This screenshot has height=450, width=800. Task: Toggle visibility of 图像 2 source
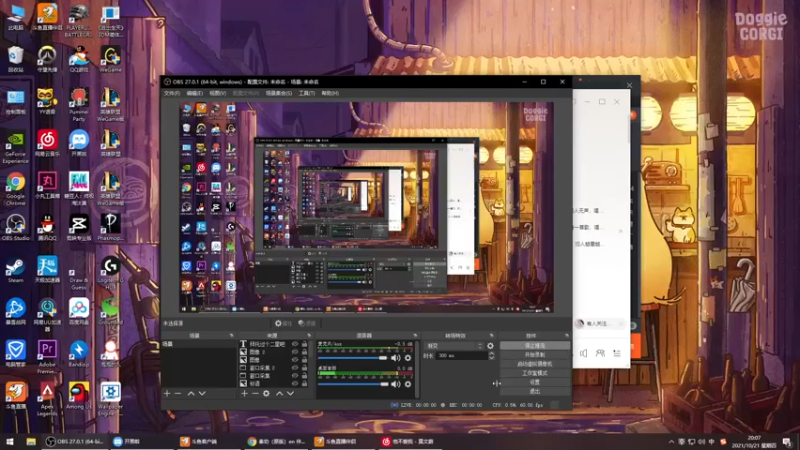point(295,352)
